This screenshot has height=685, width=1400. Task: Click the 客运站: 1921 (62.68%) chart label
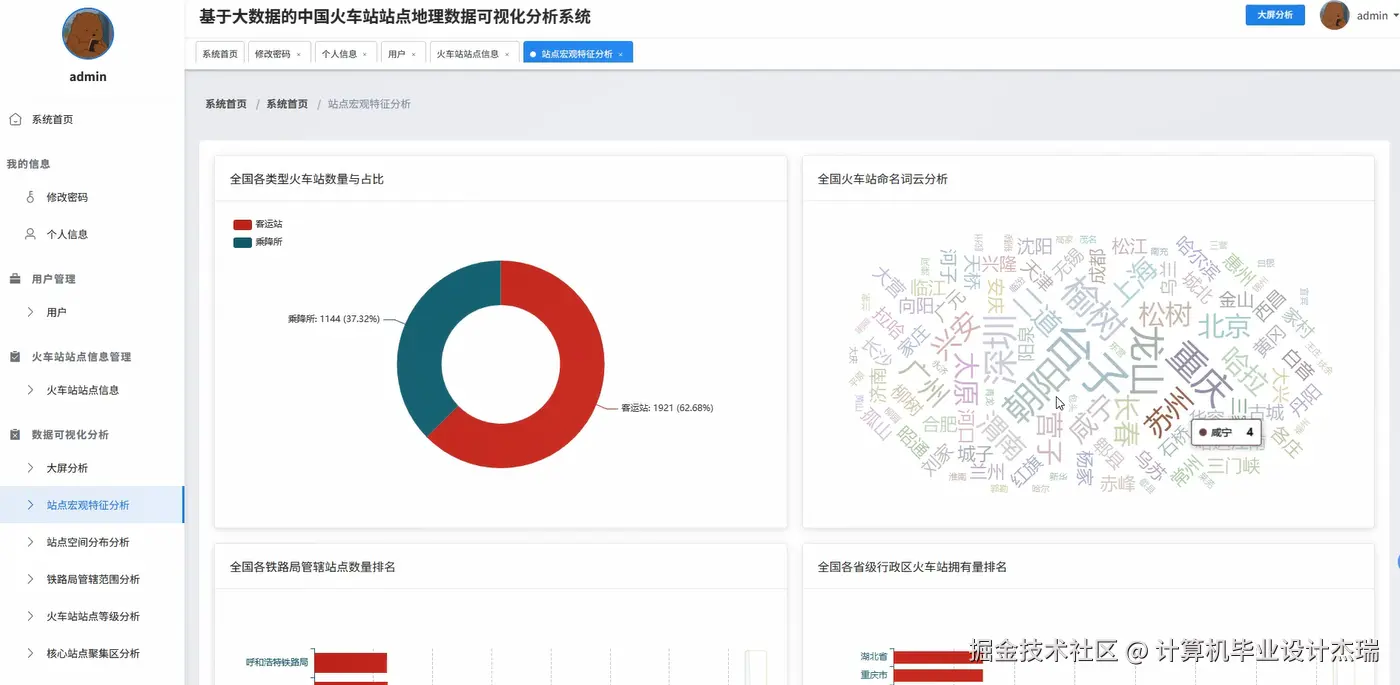click(667, 408)
